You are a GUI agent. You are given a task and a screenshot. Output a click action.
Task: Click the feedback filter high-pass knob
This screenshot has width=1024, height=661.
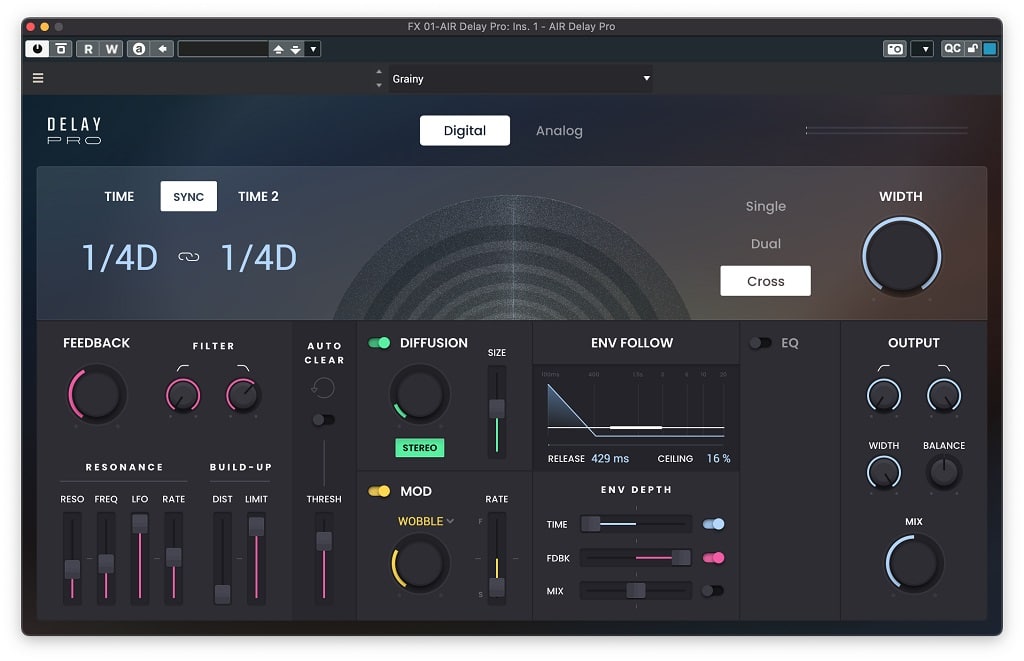(x=183, y=395)
